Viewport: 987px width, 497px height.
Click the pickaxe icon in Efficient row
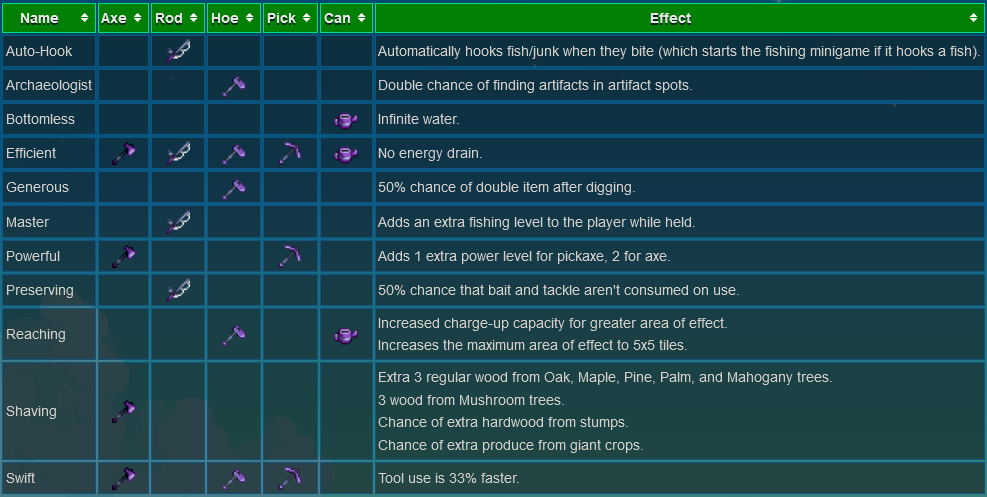point(290,154)
